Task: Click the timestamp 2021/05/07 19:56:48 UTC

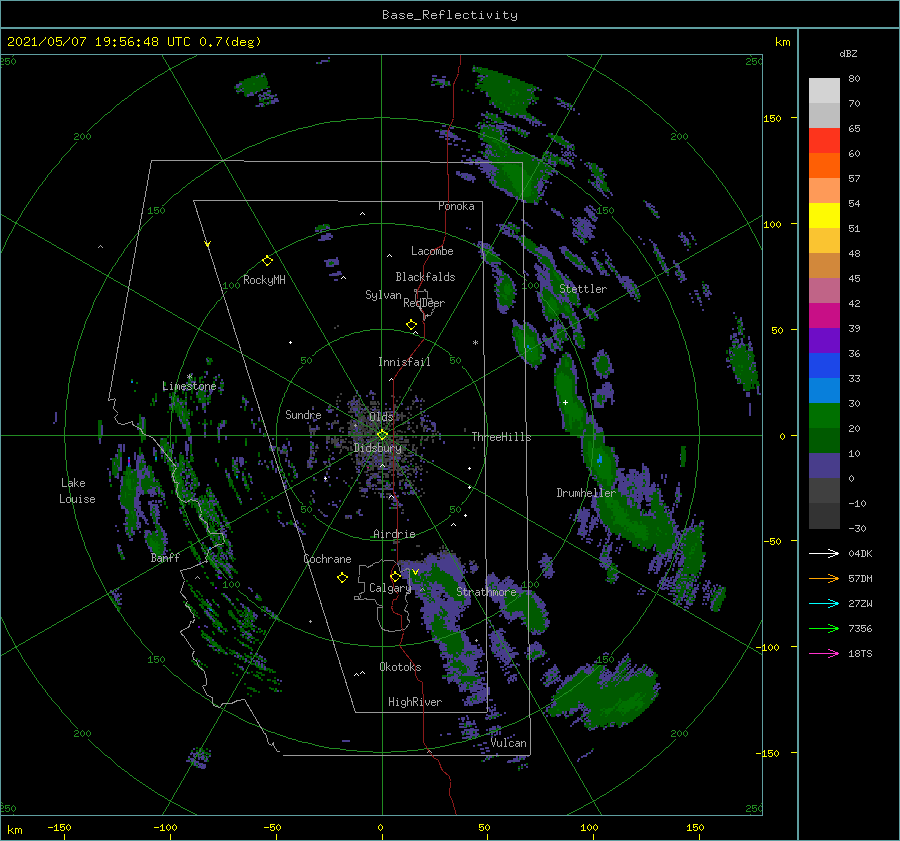Action: tap(99, 42)
